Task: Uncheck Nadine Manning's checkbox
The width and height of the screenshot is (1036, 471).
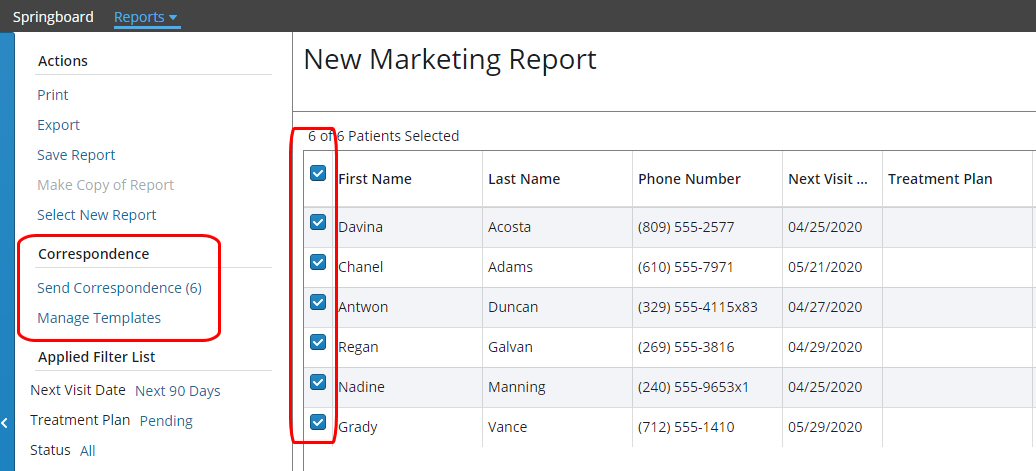Action: [318, 382]
